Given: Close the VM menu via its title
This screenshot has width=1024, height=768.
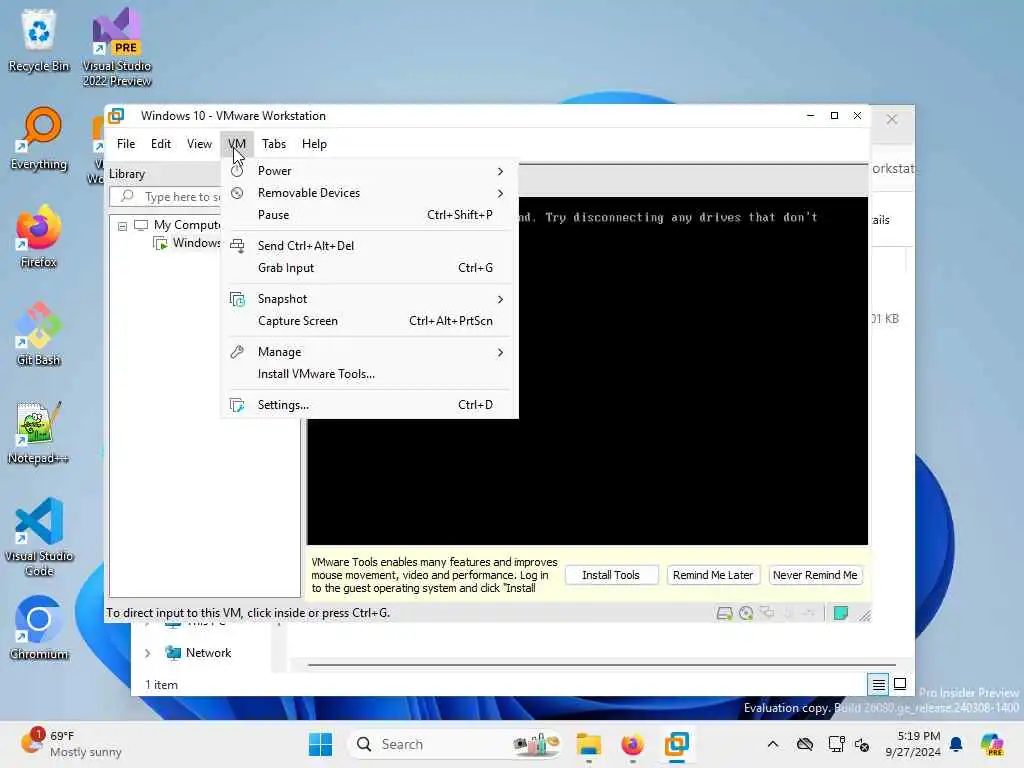Looking at the screenshot, I should 237,144.
